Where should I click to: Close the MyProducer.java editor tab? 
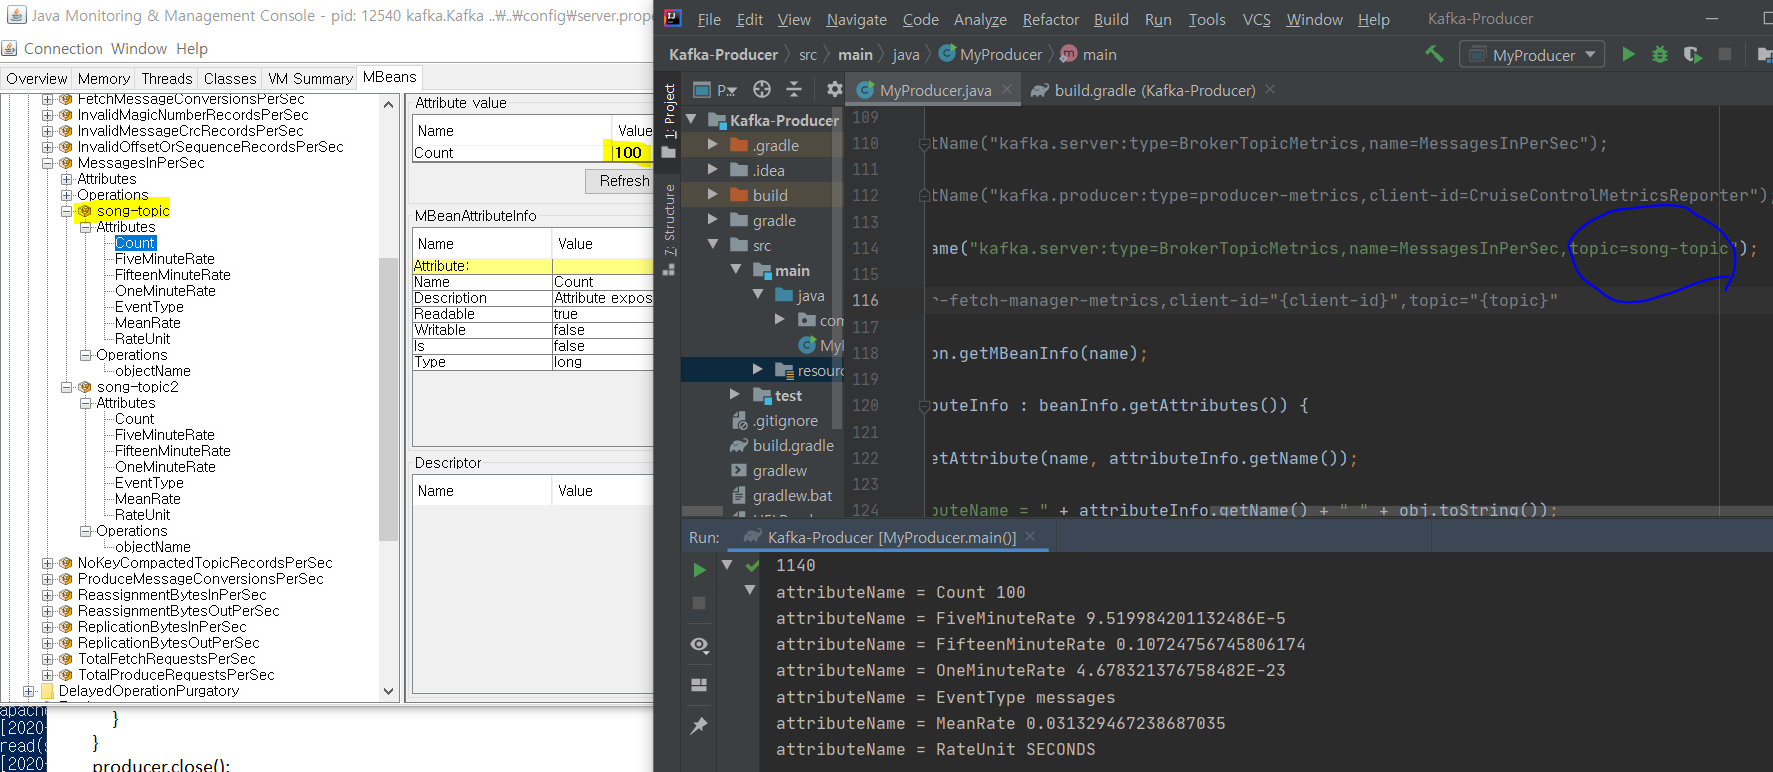[x=1007, y=89]
